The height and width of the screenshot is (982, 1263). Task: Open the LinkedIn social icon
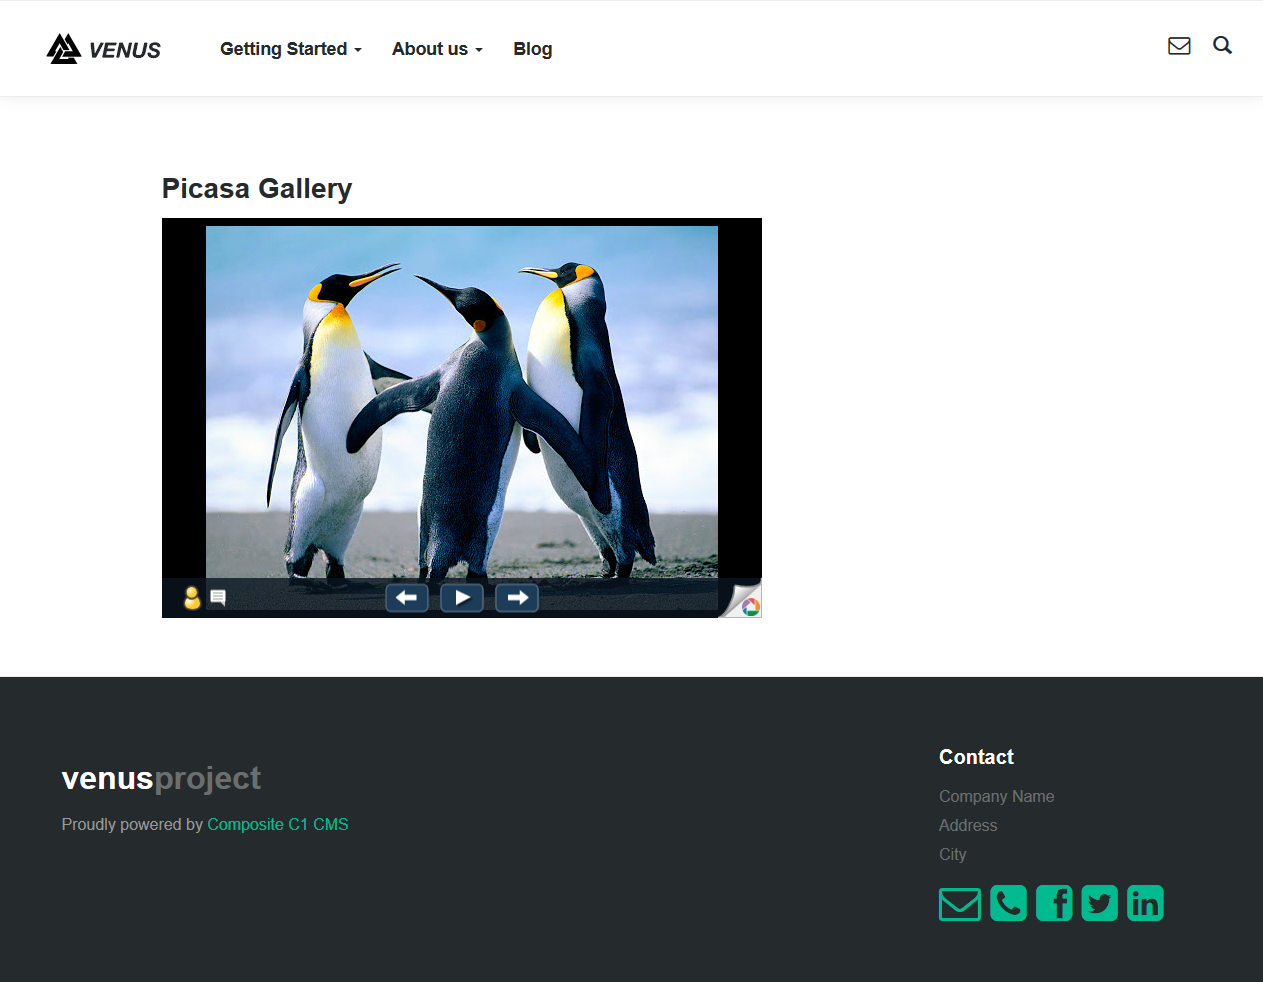(x=1145, y=904)
